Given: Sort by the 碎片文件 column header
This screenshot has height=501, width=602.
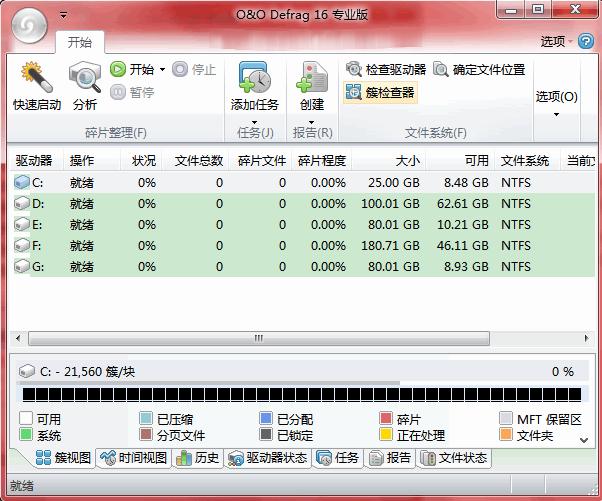Looking at the screenshot, I should [x=260, y=160].
